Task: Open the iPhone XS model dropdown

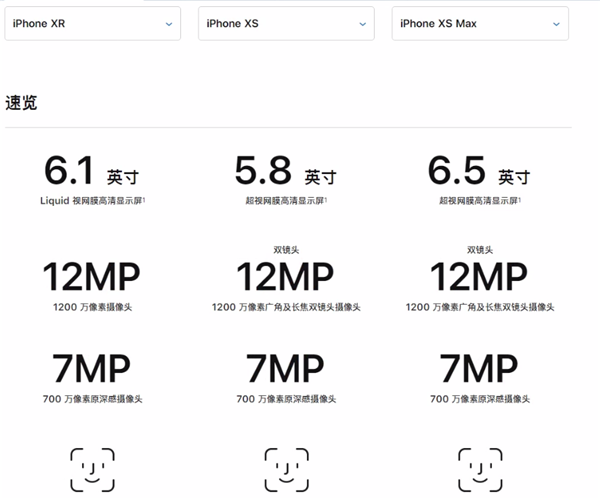Action: 286,24
